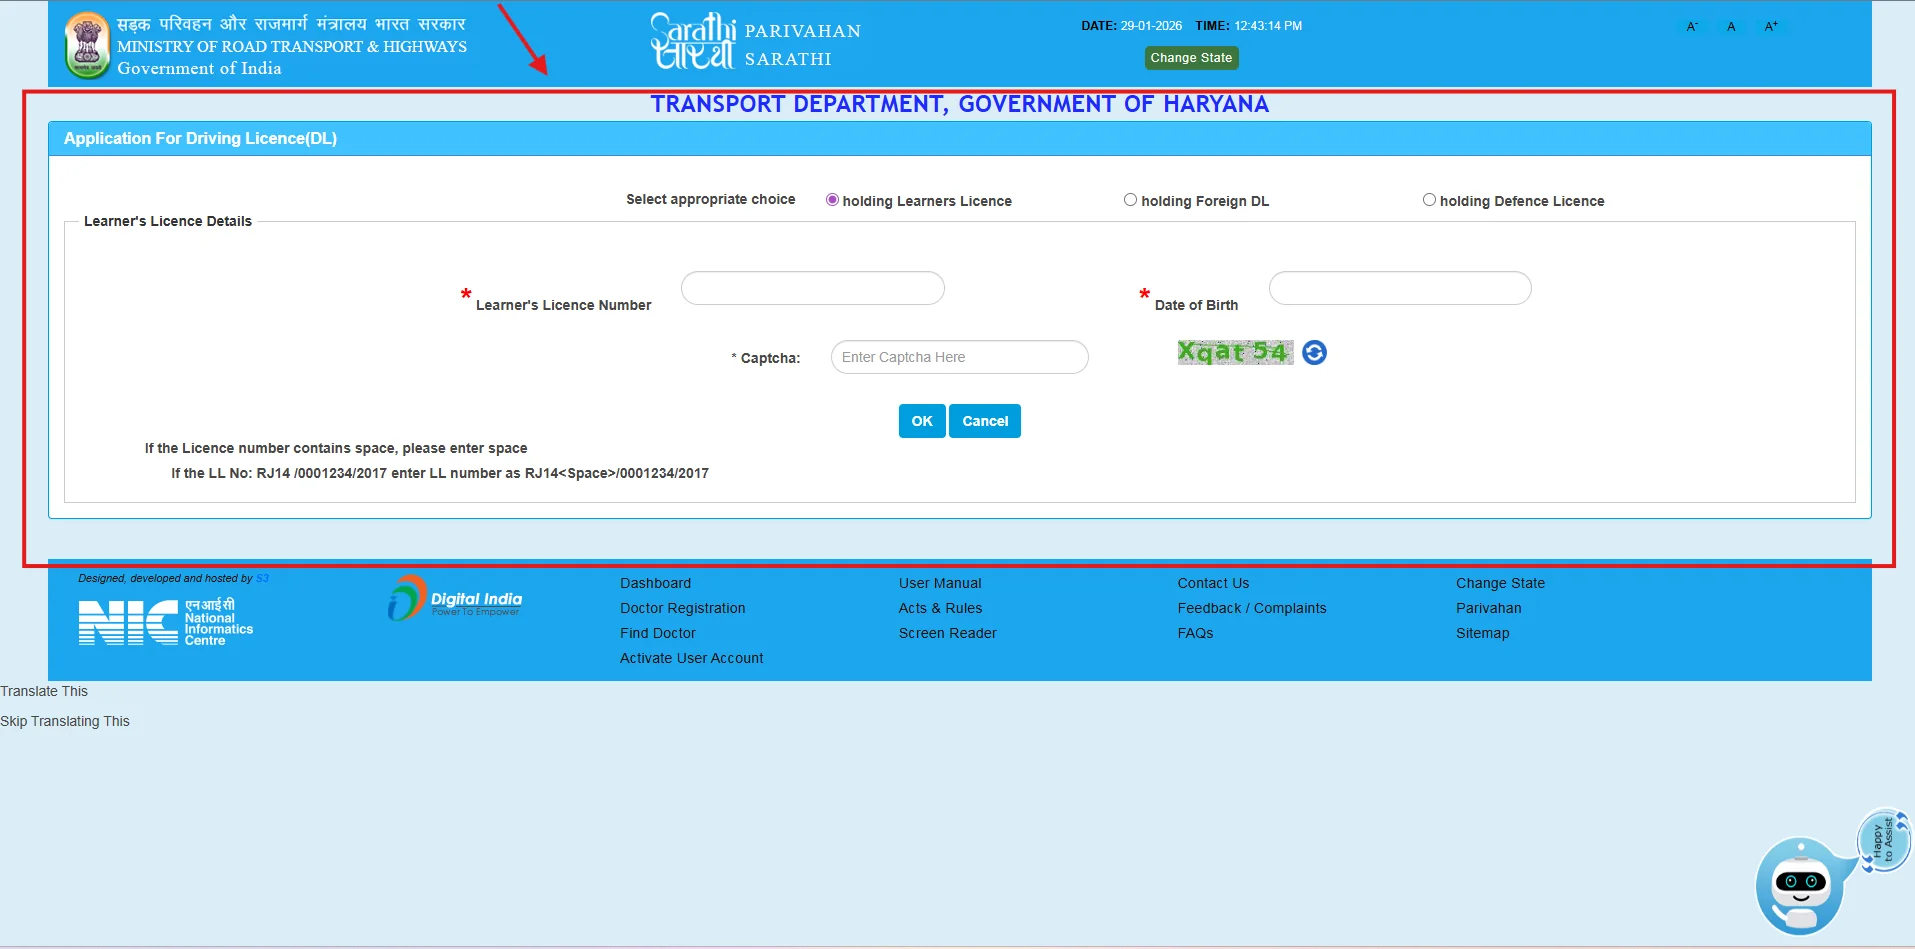
Task: Decrease font size with A- button
Action: [x=1692, y=27]
